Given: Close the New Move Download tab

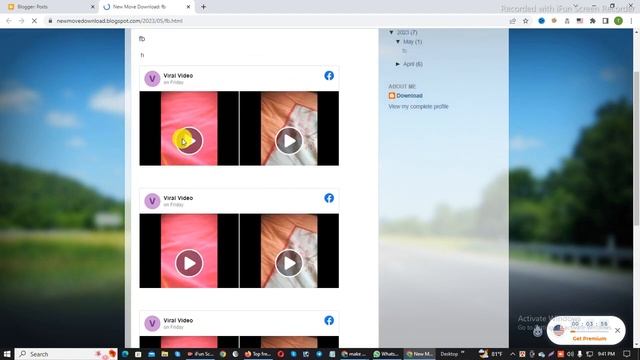Looking at the screenshot, I should click(x=188, y=7).
